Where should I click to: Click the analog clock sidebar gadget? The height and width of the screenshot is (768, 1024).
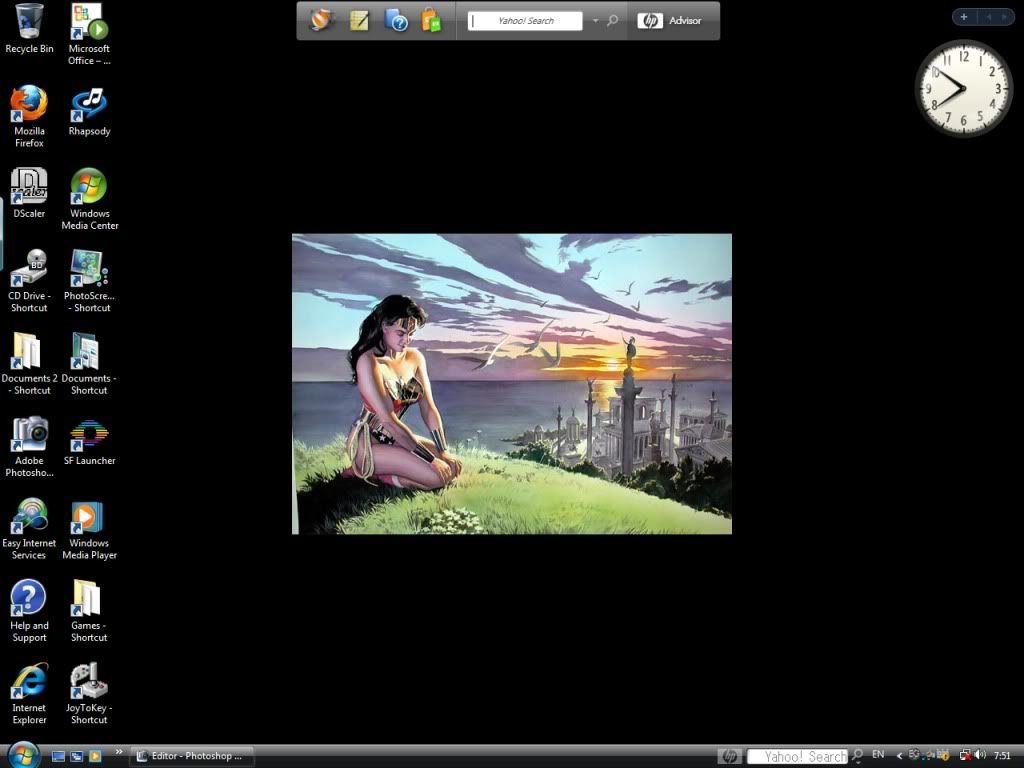pos(963,88)
